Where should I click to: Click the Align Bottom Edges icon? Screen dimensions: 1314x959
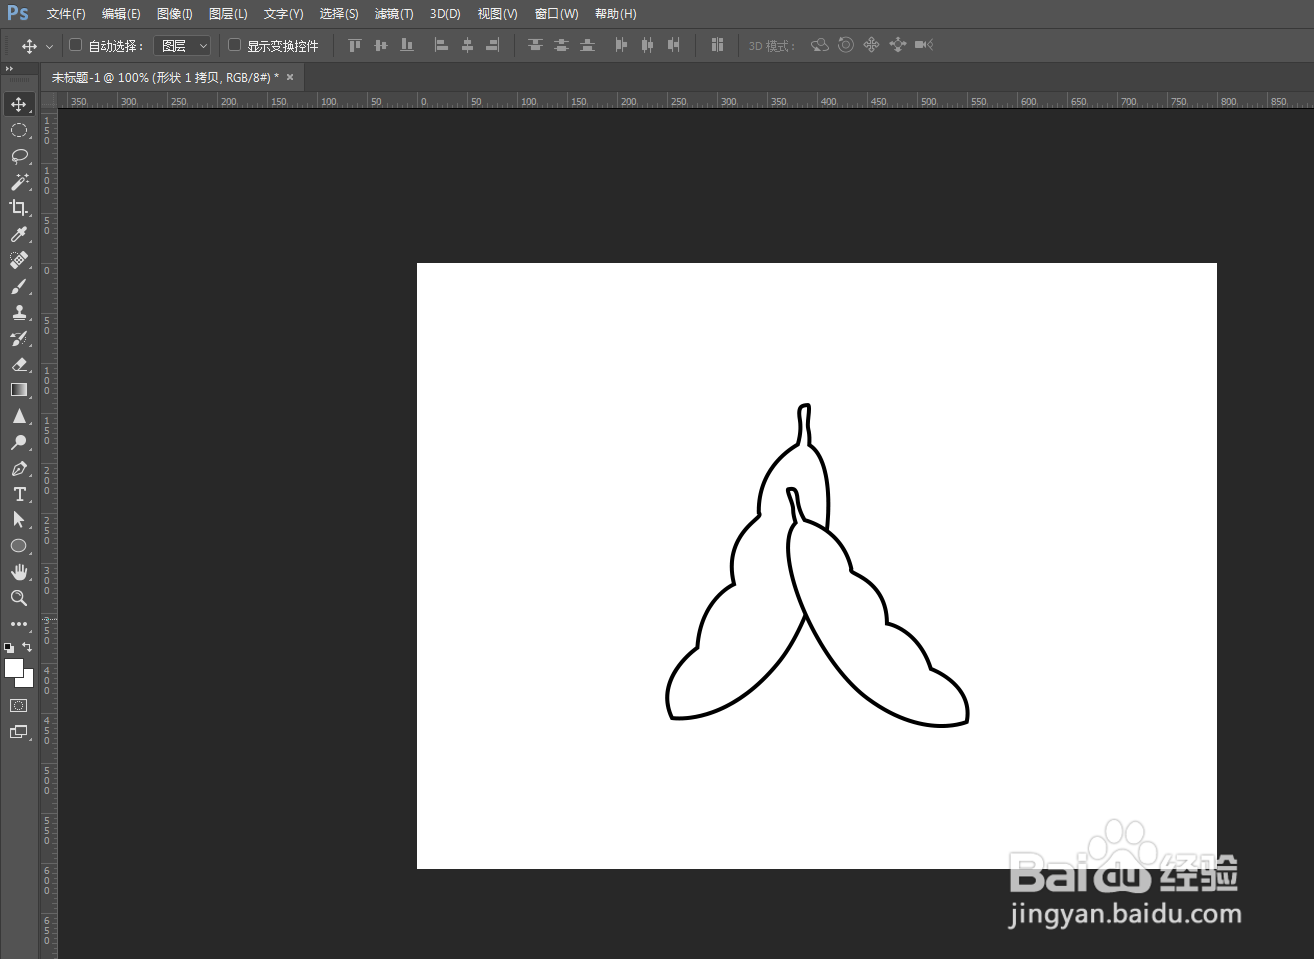tap(406, 45)
